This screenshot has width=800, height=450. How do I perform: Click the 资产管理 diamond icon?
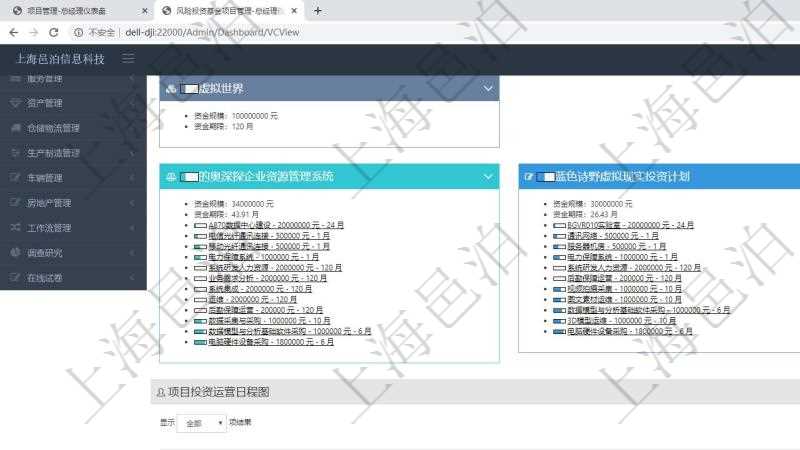[x=15, y=103]
